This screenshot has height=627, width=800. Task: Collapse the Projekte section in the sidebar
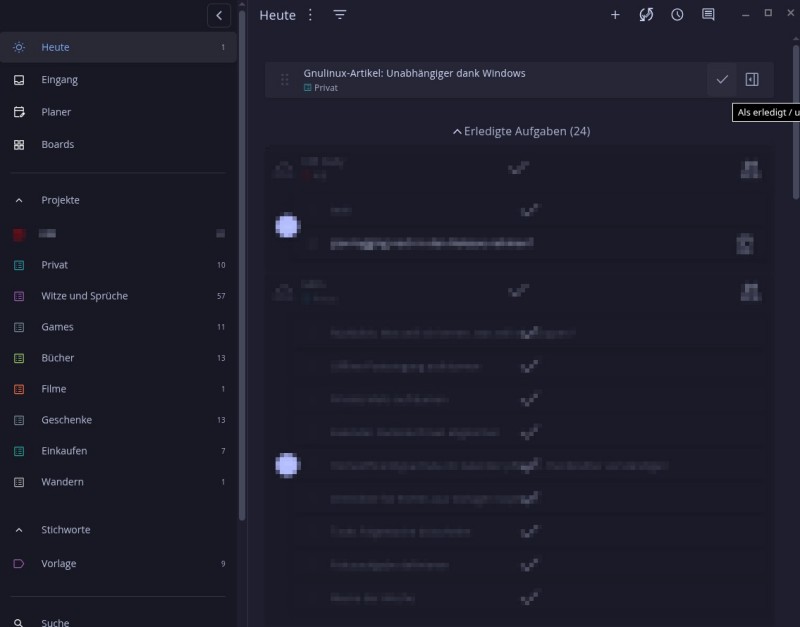(x=19, y=200)
